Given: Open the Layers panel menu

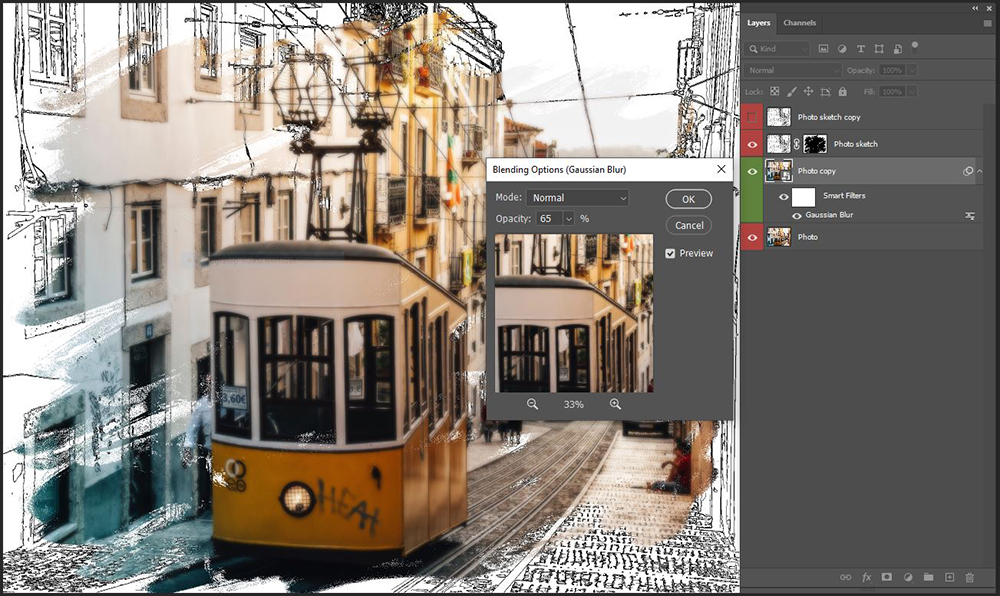Looking at the screenshot, I should [x=988, y=23].
